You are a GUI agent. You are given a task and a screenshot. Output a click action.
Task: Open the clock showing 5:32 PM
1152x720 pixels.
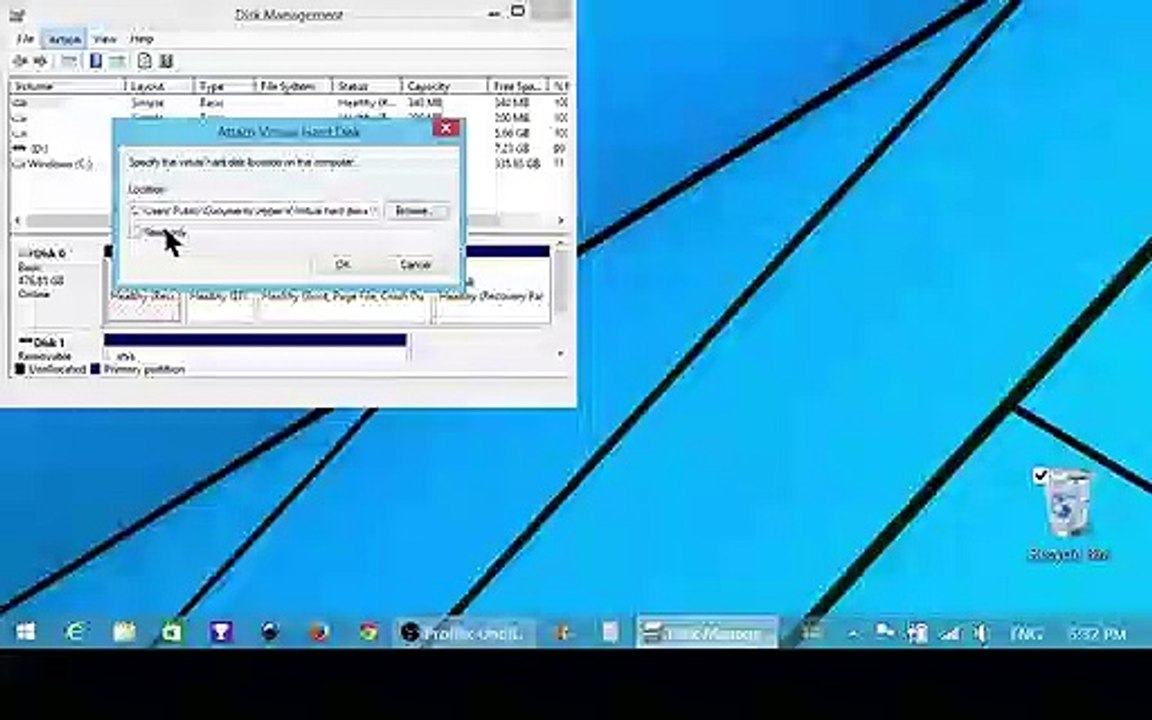(x=1097, y=633)
